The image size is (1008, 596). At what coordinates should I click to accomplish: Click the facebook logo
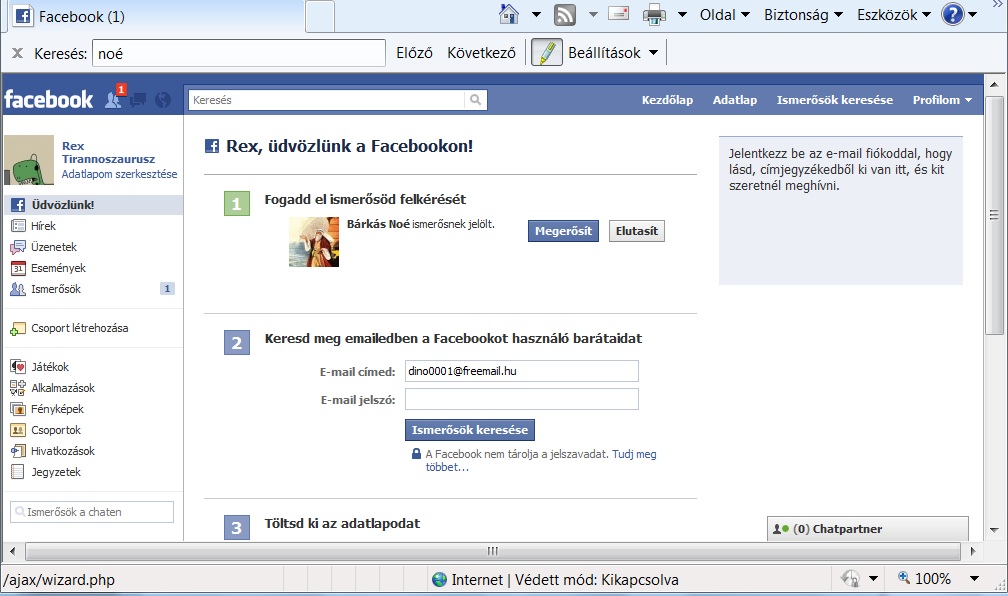click(x=48, y=100)
